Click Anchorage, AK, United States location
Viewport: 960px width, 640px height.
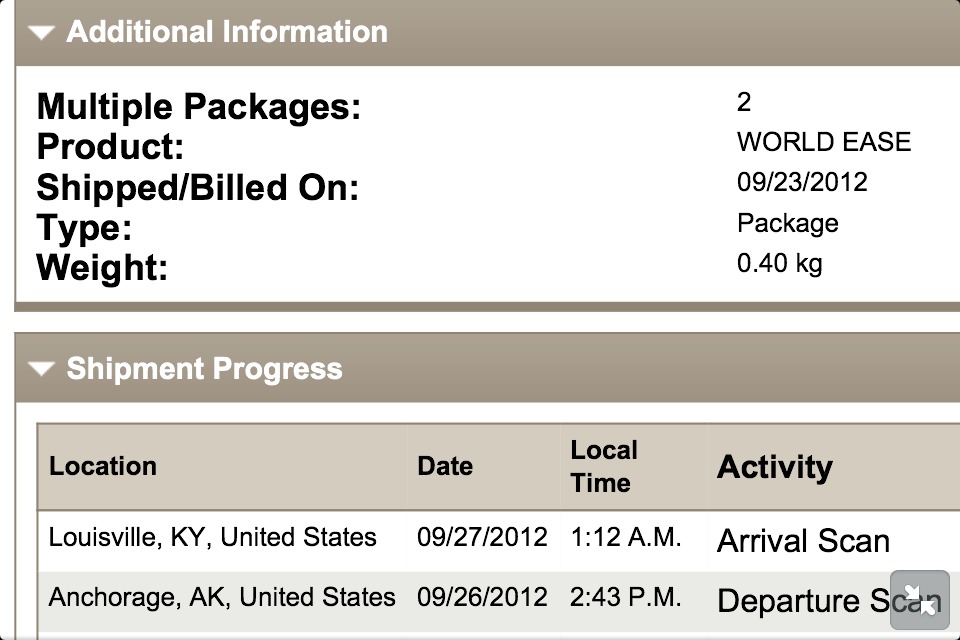222,598
